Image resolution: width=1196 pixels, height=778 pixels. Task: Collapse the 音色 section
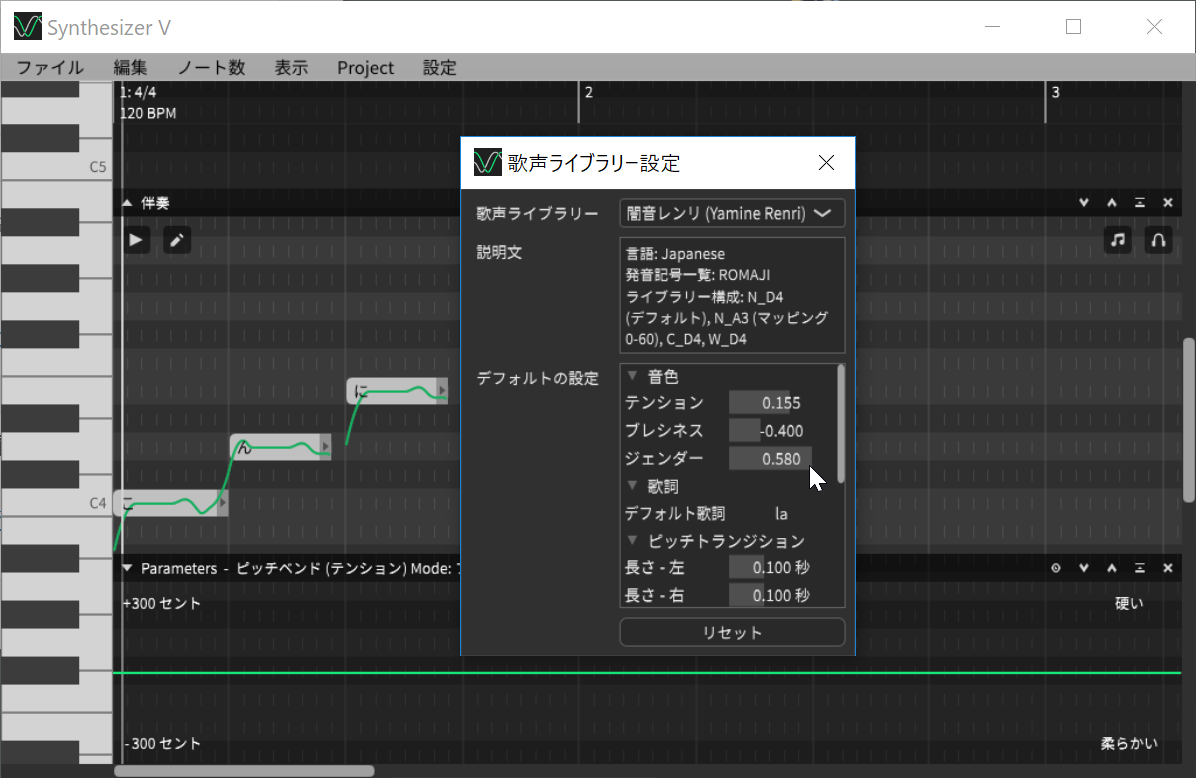[632, 376]
